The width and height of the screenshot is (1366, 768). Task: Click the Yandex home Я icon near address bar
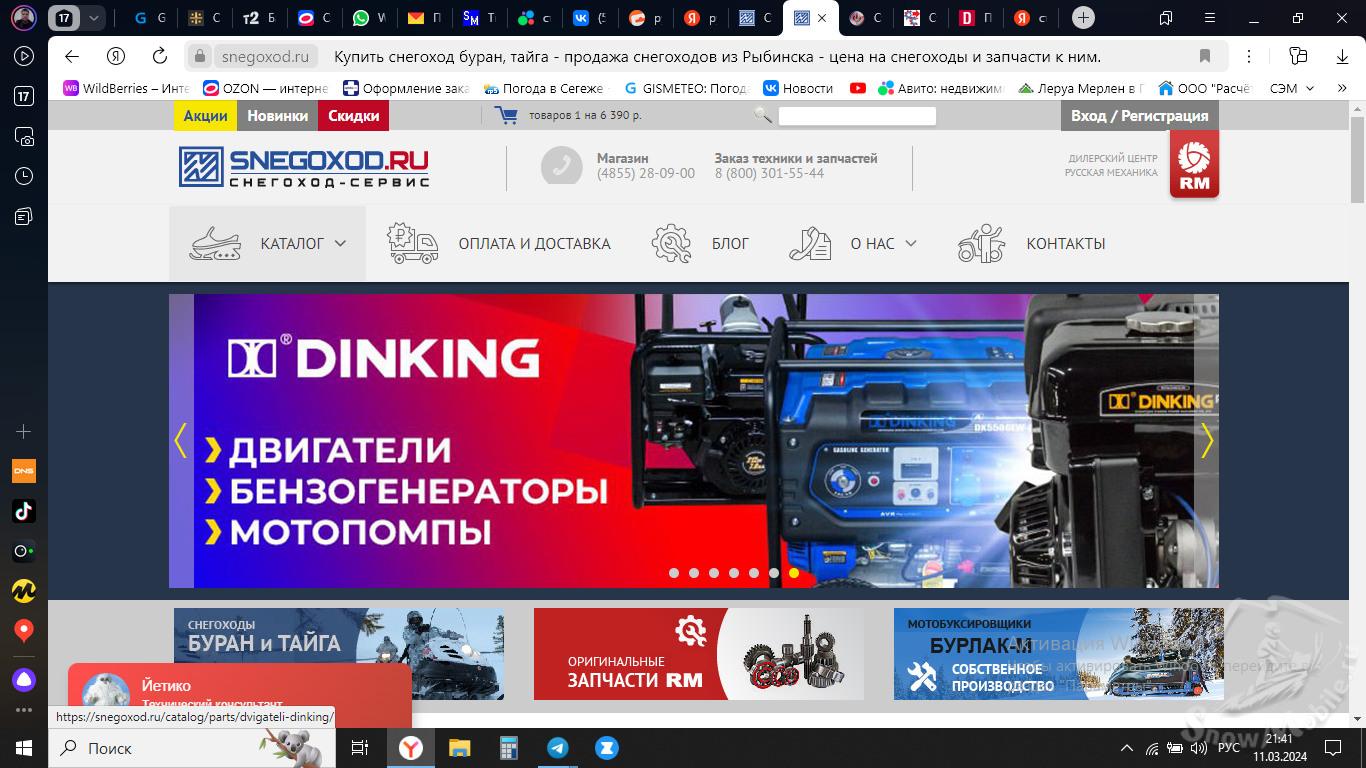[x=116, y=56]
